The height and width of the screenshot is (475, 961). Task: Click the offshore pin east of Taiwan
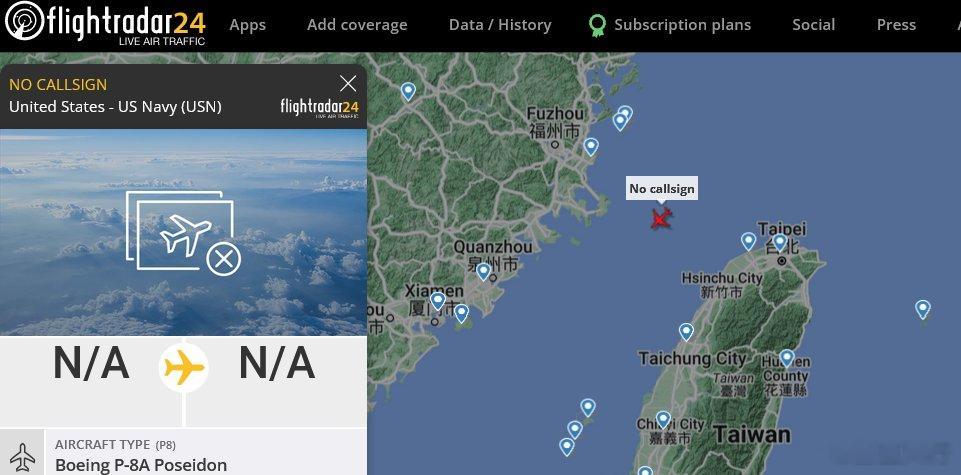[x=923, y=309]
